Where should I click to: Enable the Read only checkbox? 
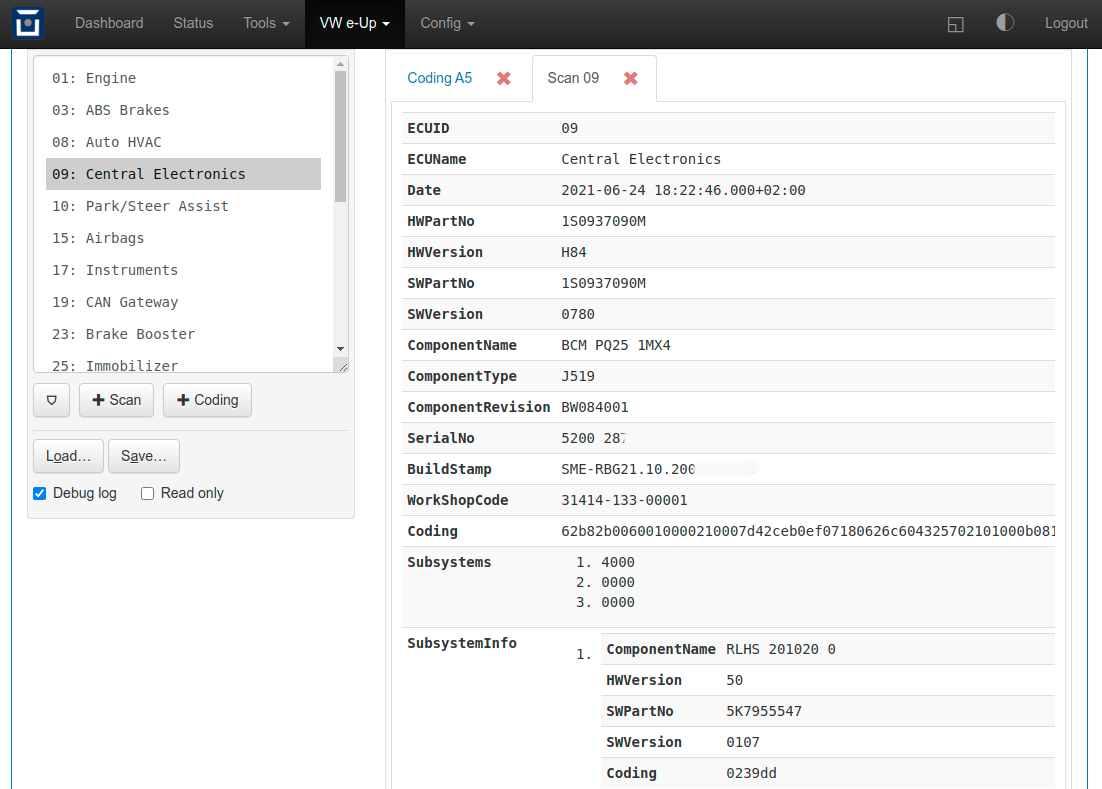pyautogui.click(x=148, y=493)
